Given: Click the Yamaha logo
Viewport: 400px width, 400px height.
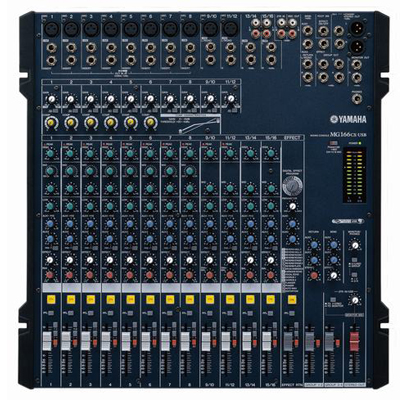Looking at the screenshot, I should [348, 119].
